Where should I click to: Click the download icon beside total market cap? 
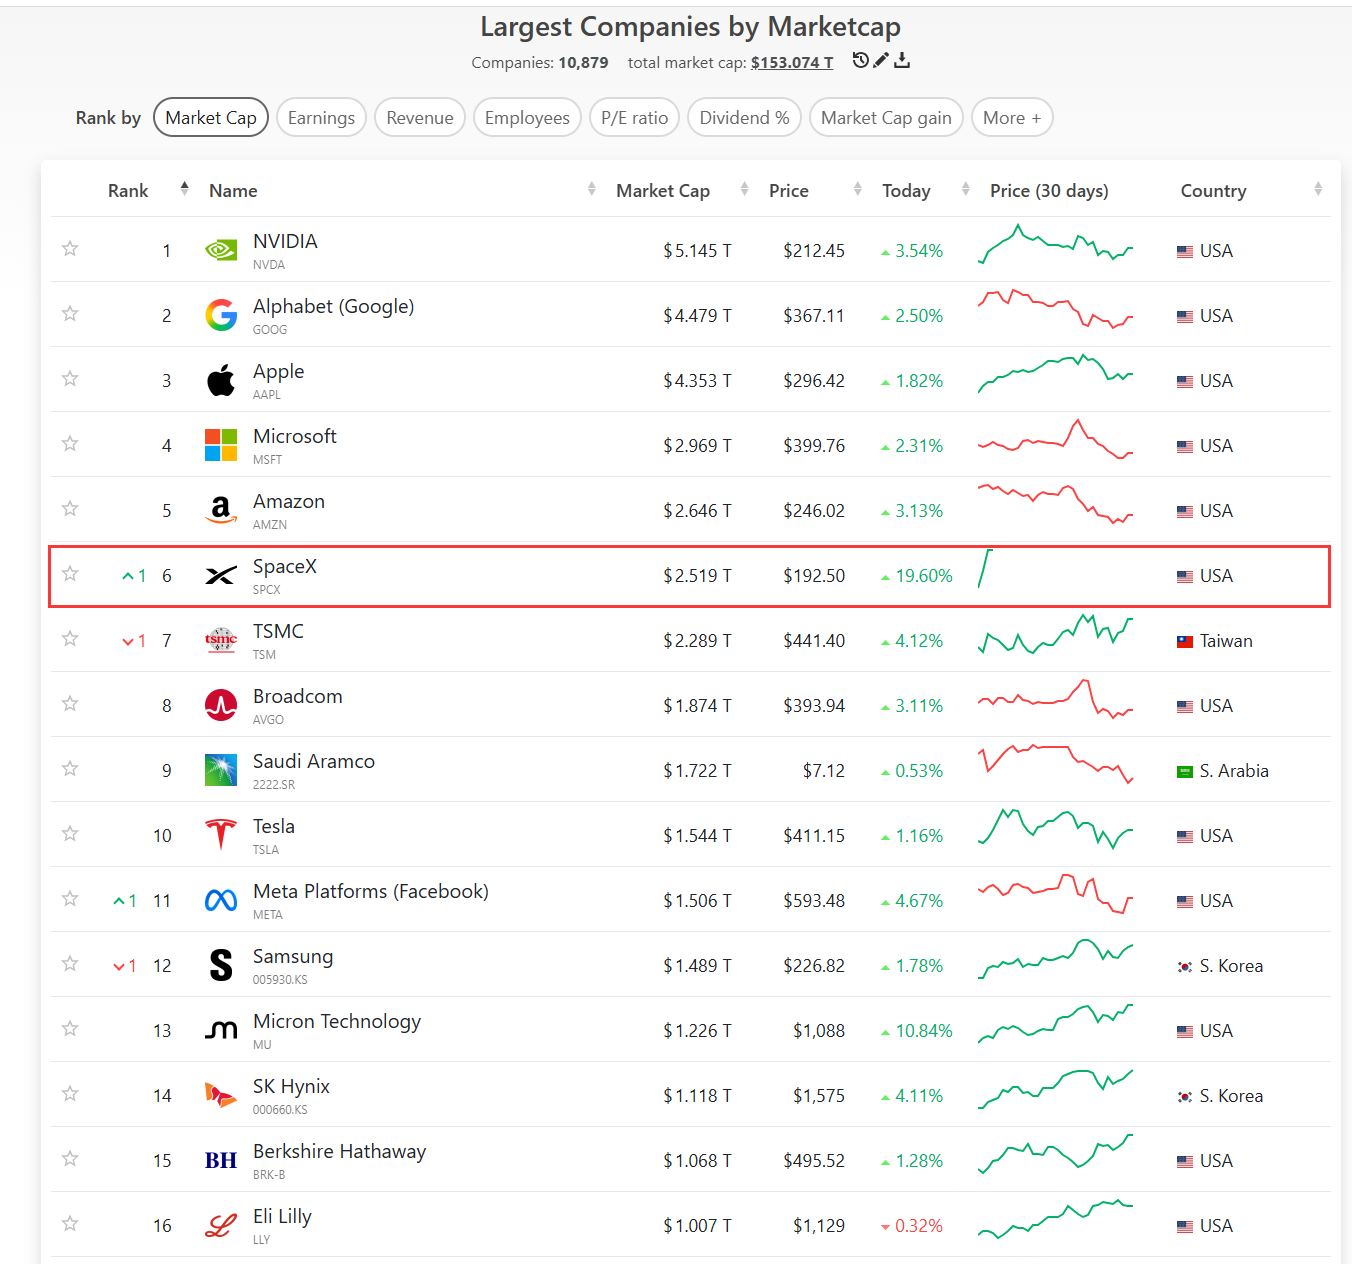pos(902,60)
